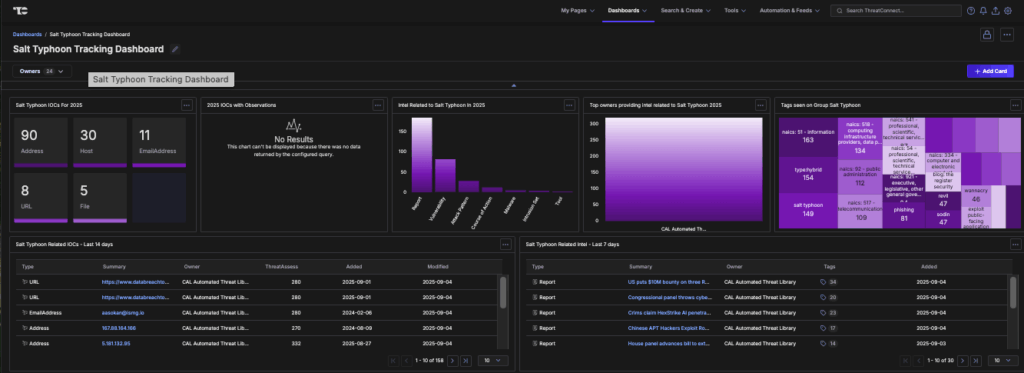This screenshot has height=373, width=1024.
Task: Click the upload icon in top bar
Action: [x=995, y=10]
